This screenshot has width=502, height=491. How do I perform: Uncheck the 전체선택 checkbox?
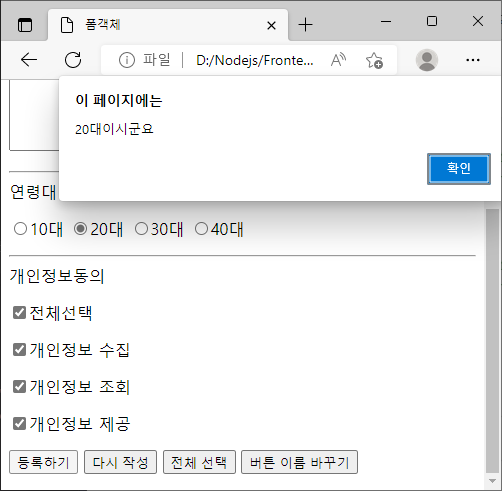[19, 313]
